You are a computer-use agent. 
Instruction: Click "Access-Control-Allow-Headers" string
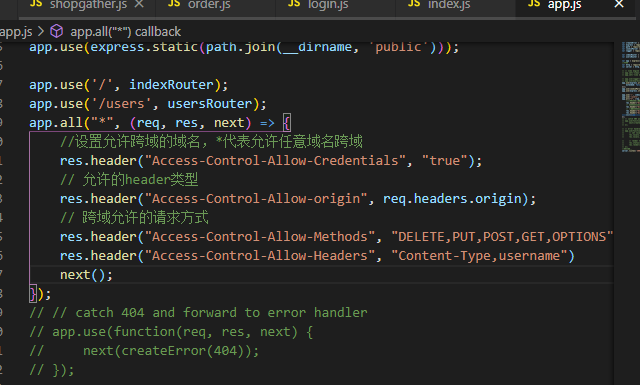[x=260, y=256]
